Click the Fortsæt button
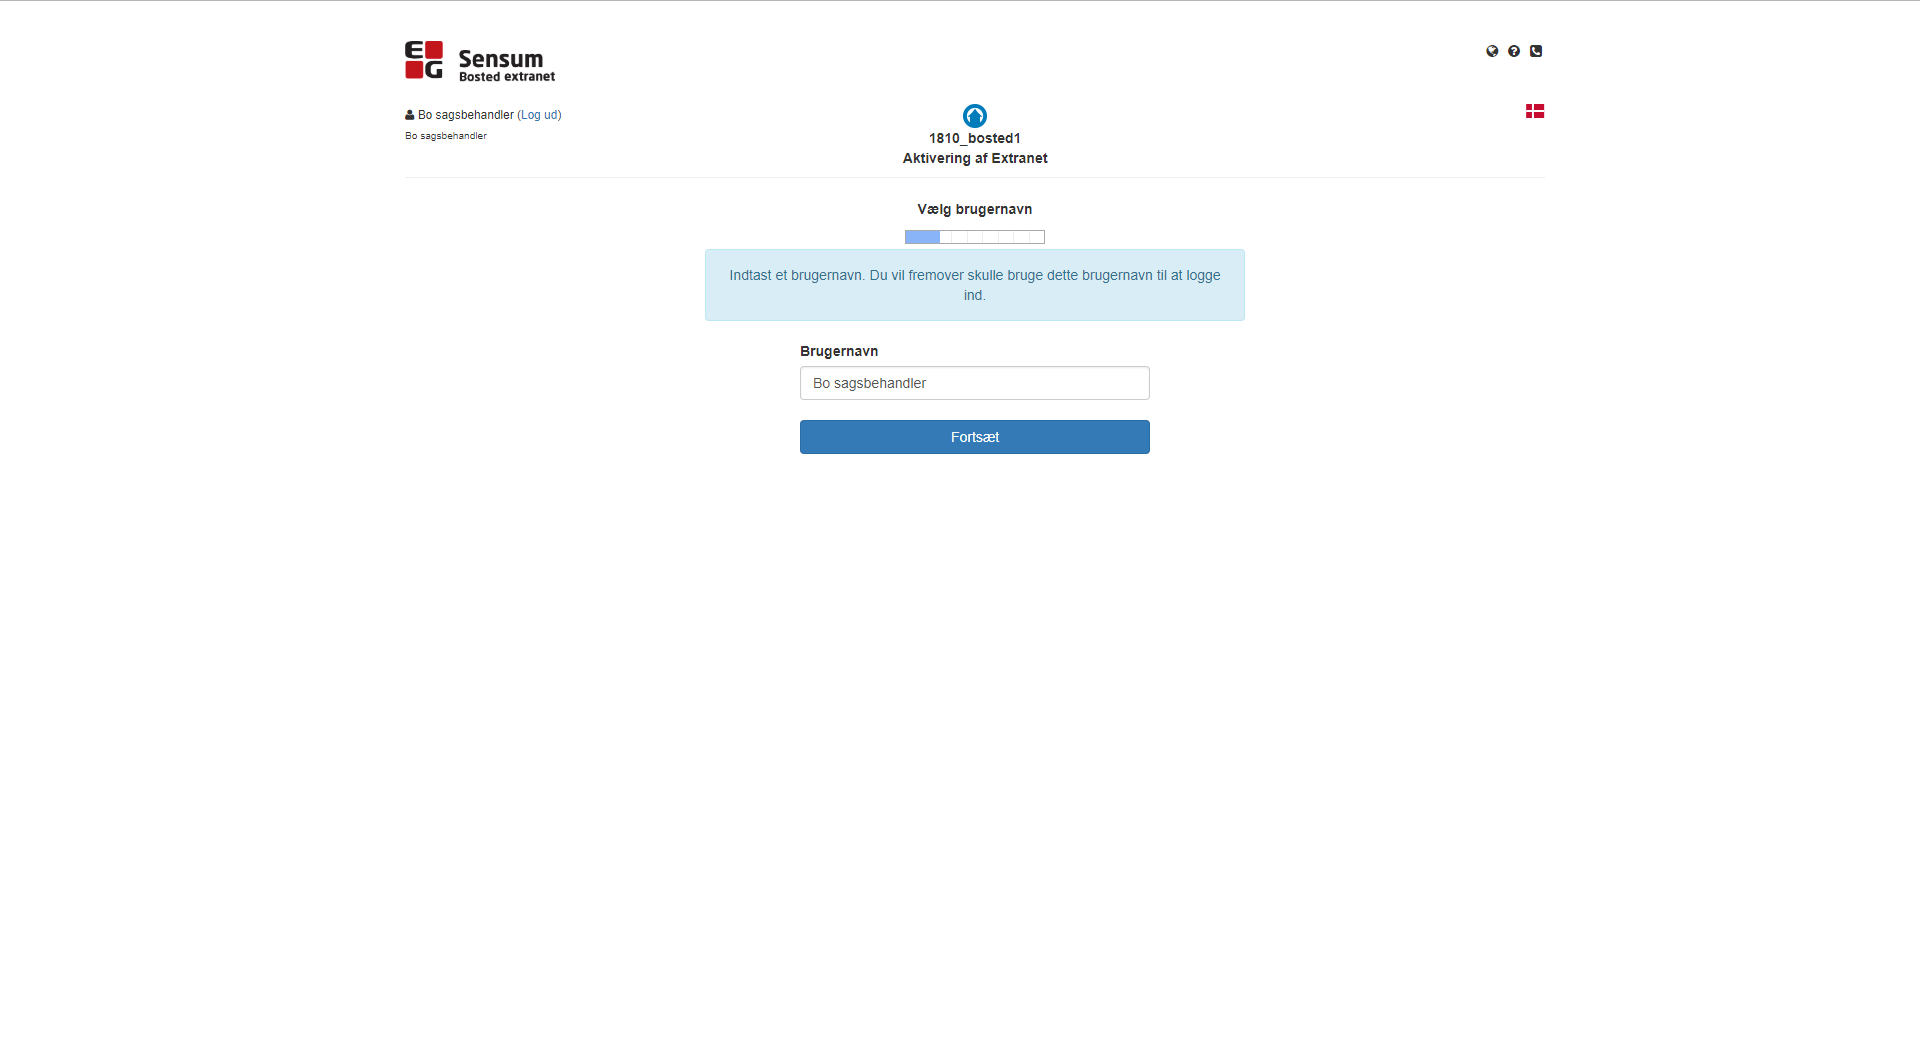1920x1059 pixels. [x=975, y=437]
